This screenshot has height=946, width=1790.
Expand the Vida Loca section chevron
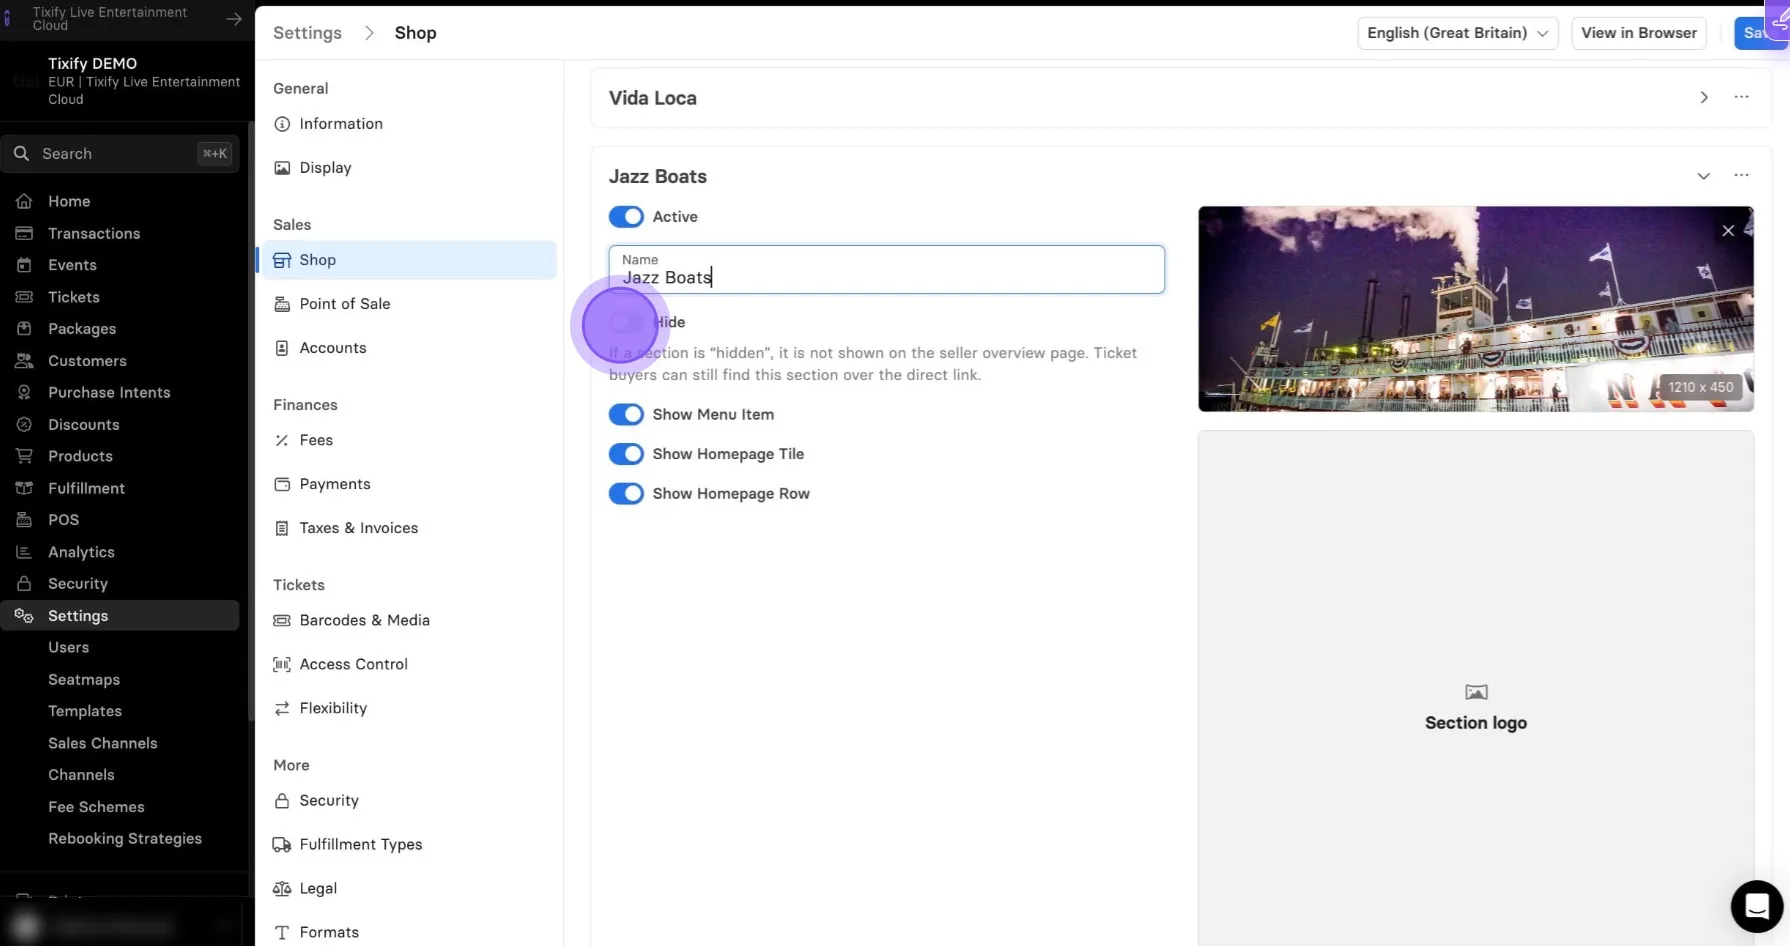(1703, 97)
